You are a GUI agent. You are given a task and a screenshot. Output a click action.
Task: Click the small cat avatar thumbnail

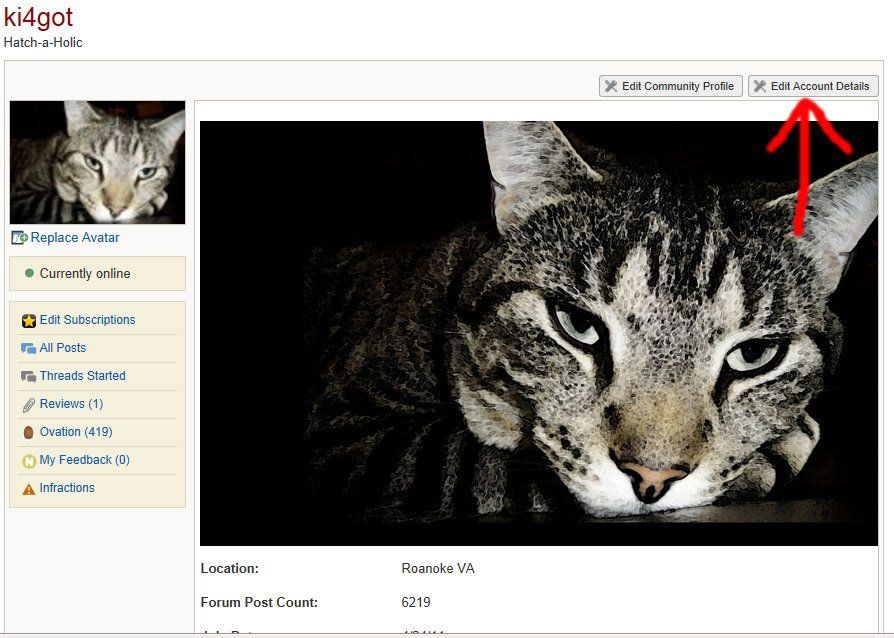click(97, 162)
